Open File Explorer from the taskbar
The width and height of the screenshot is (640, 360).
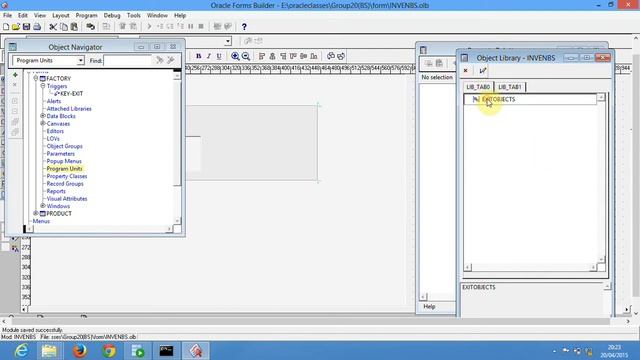coord(49,351)
